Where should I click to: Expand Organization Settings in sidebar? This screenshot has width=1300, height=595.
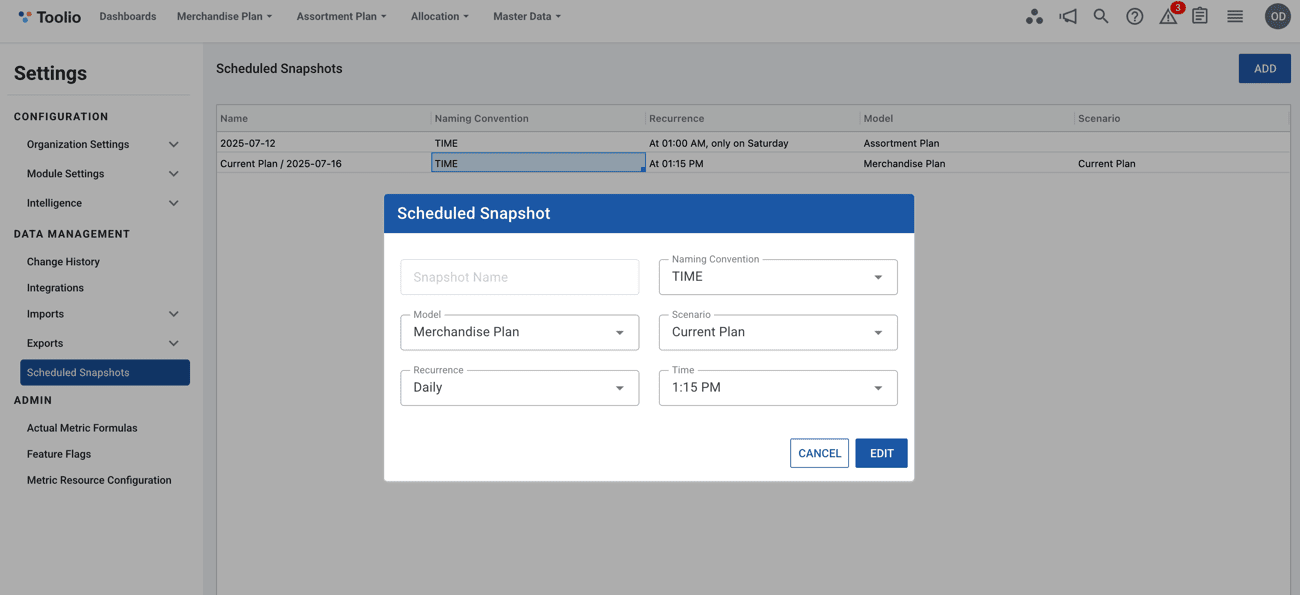coord(103,144)
